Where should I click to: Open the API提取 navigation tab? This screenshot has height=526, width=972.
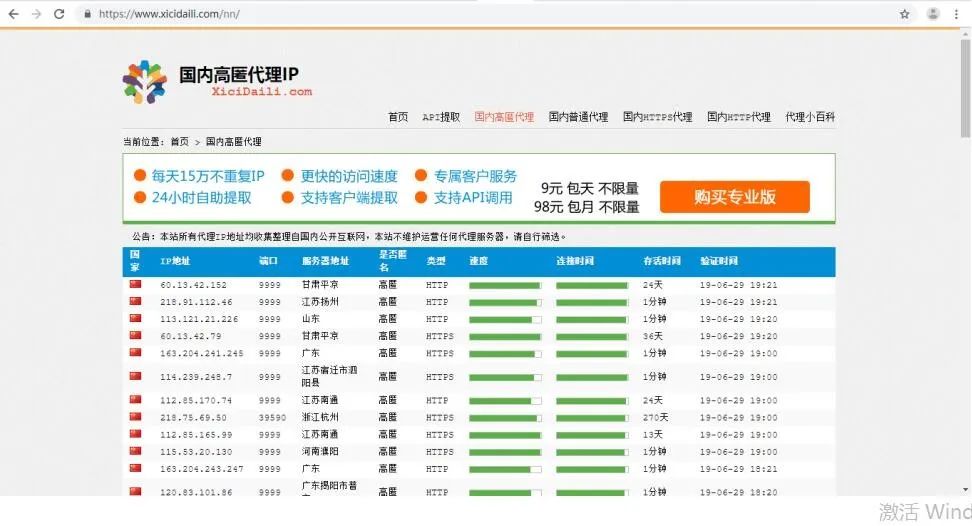tap(441, 116)
